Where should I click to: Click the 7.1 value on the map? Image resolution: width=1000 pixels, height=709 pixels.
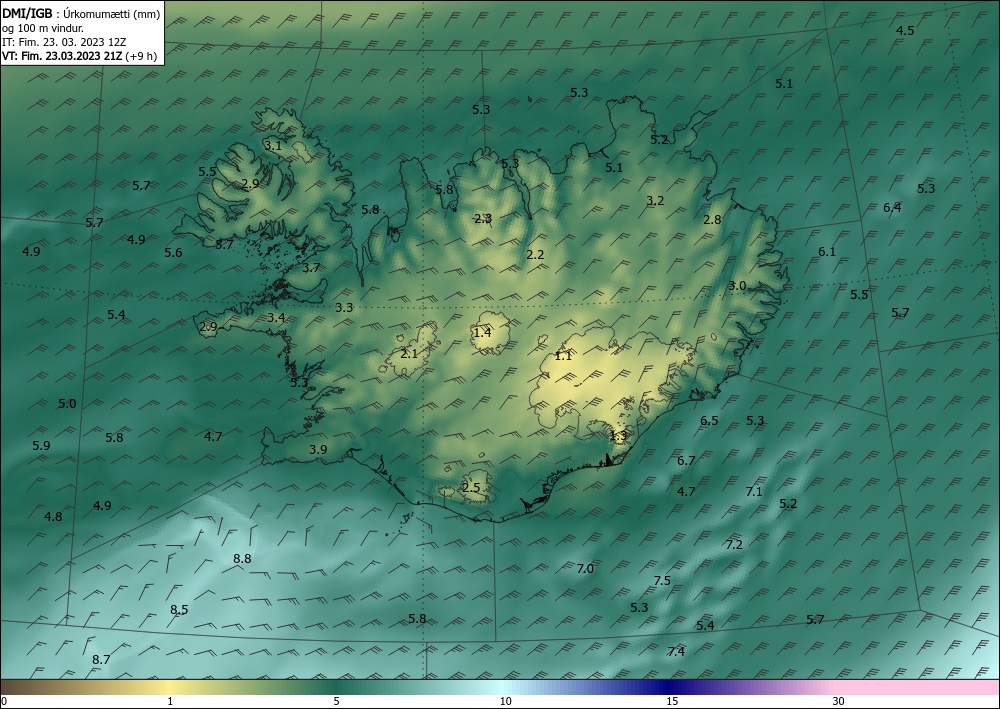point(754,492)
